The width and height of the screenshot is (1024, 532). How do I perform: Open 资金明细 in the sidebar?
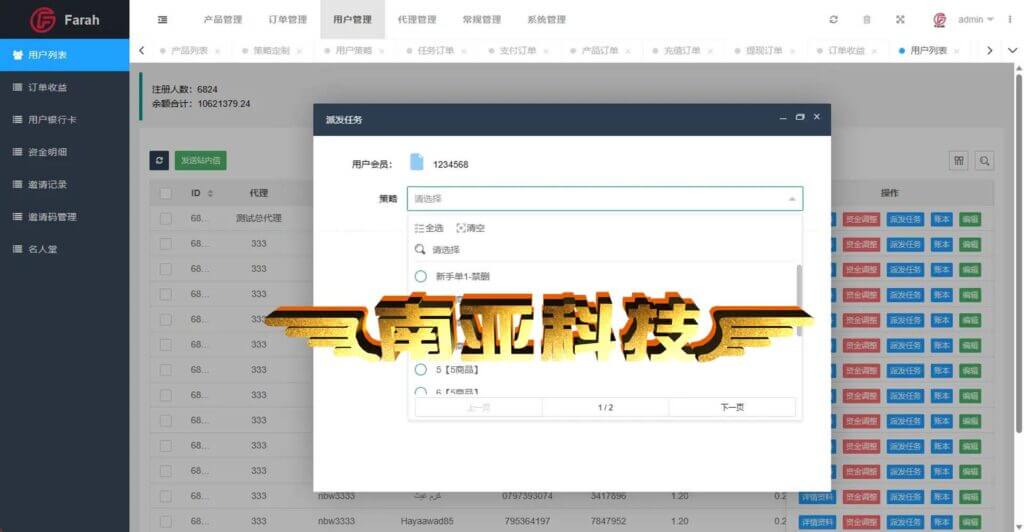[65, 152]
